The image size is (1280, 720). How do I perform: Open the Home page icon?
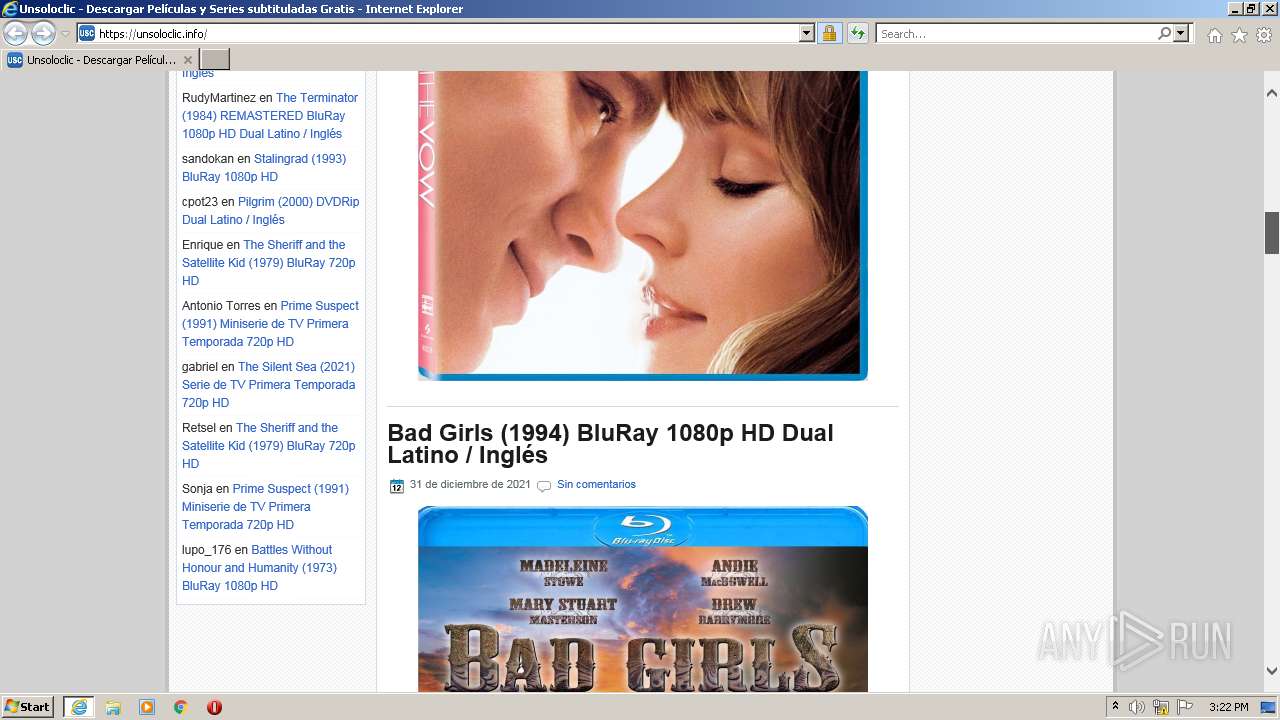(x=1214, y=35)
